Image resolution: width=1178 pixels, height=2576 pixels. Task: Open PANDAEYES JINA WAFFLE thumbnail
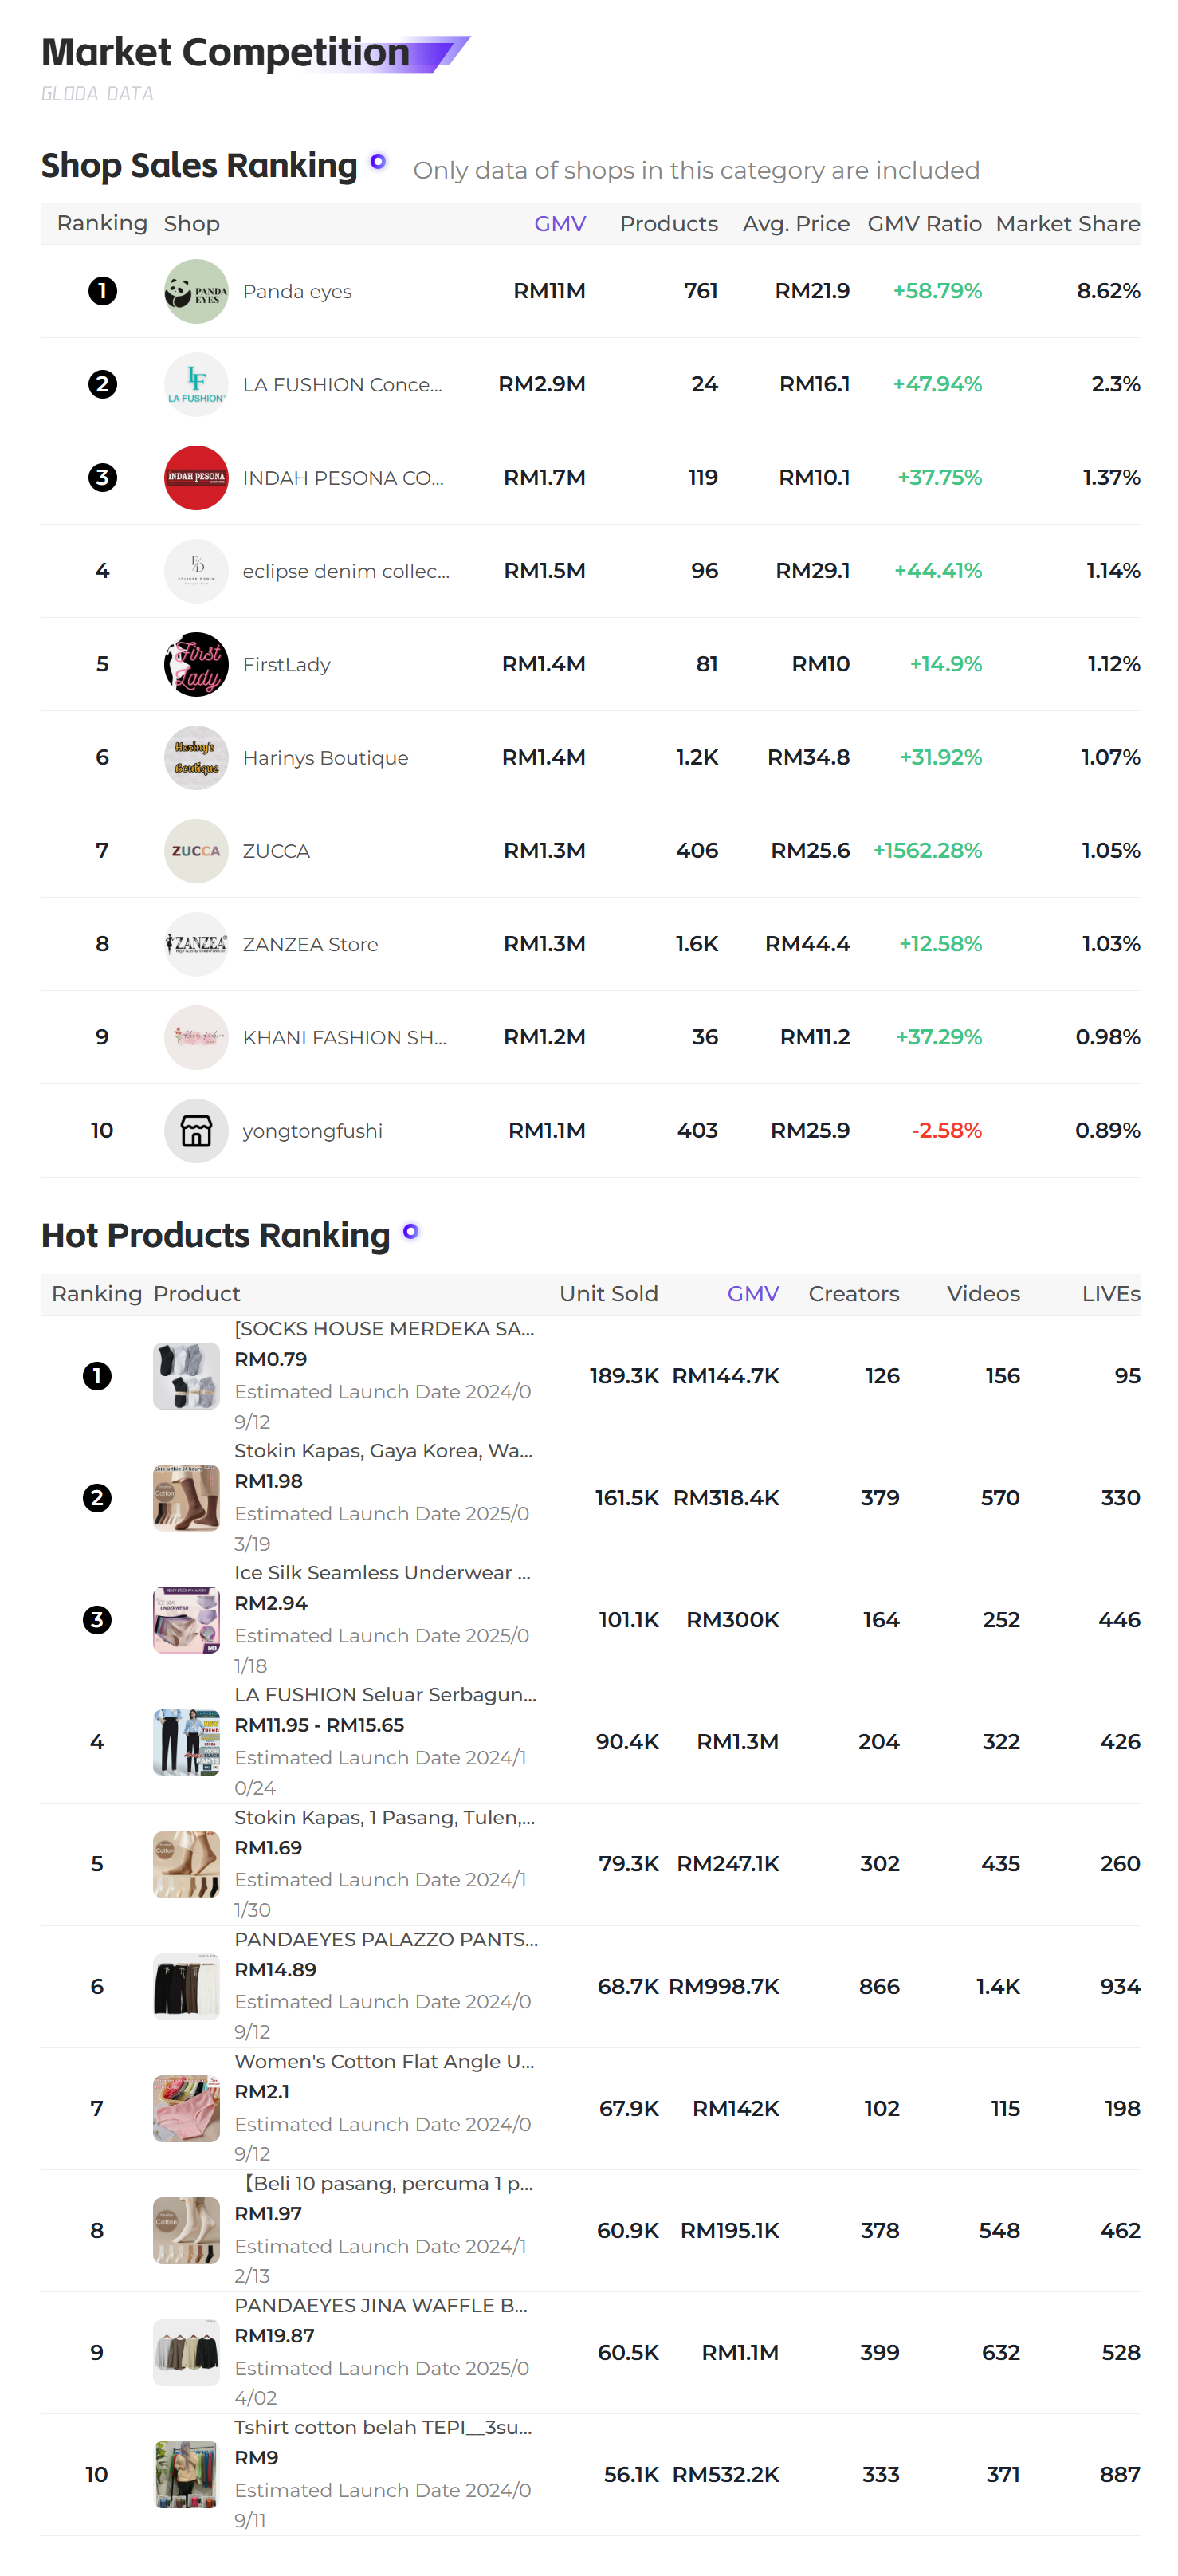tap(186, 2352)
